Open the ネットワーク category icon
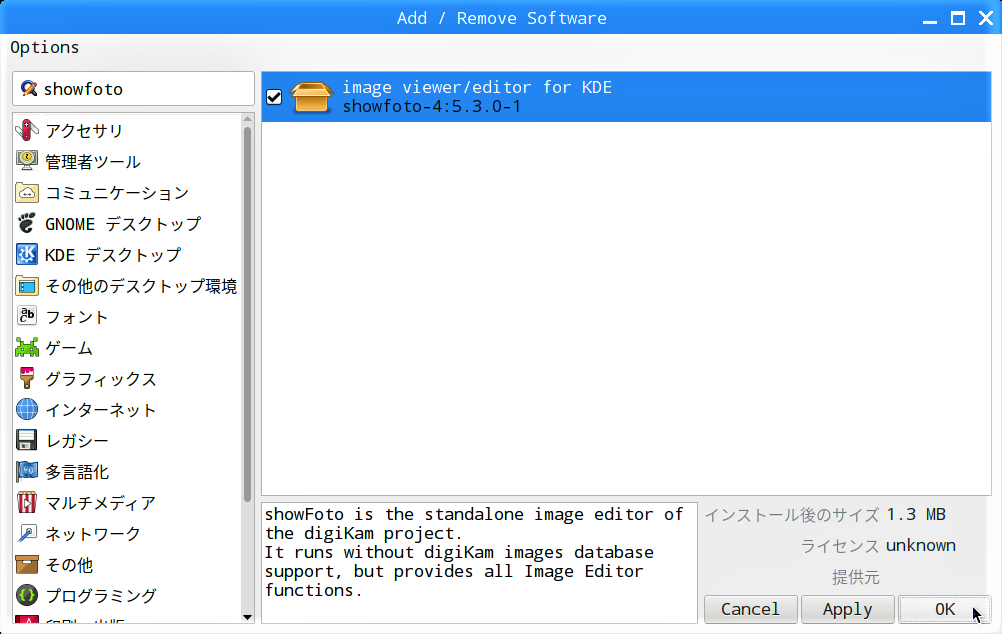 point(27,533)
